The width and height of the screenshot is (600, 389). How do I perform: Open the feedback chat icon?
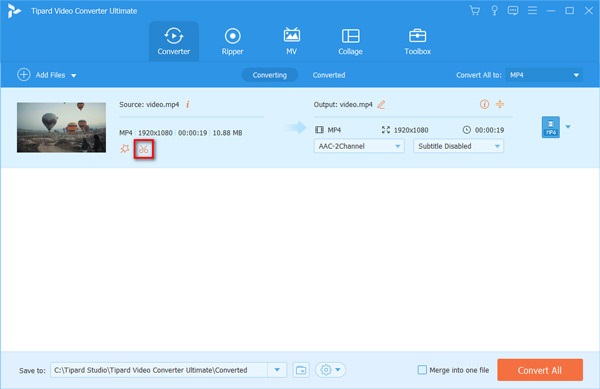(513, 11)
